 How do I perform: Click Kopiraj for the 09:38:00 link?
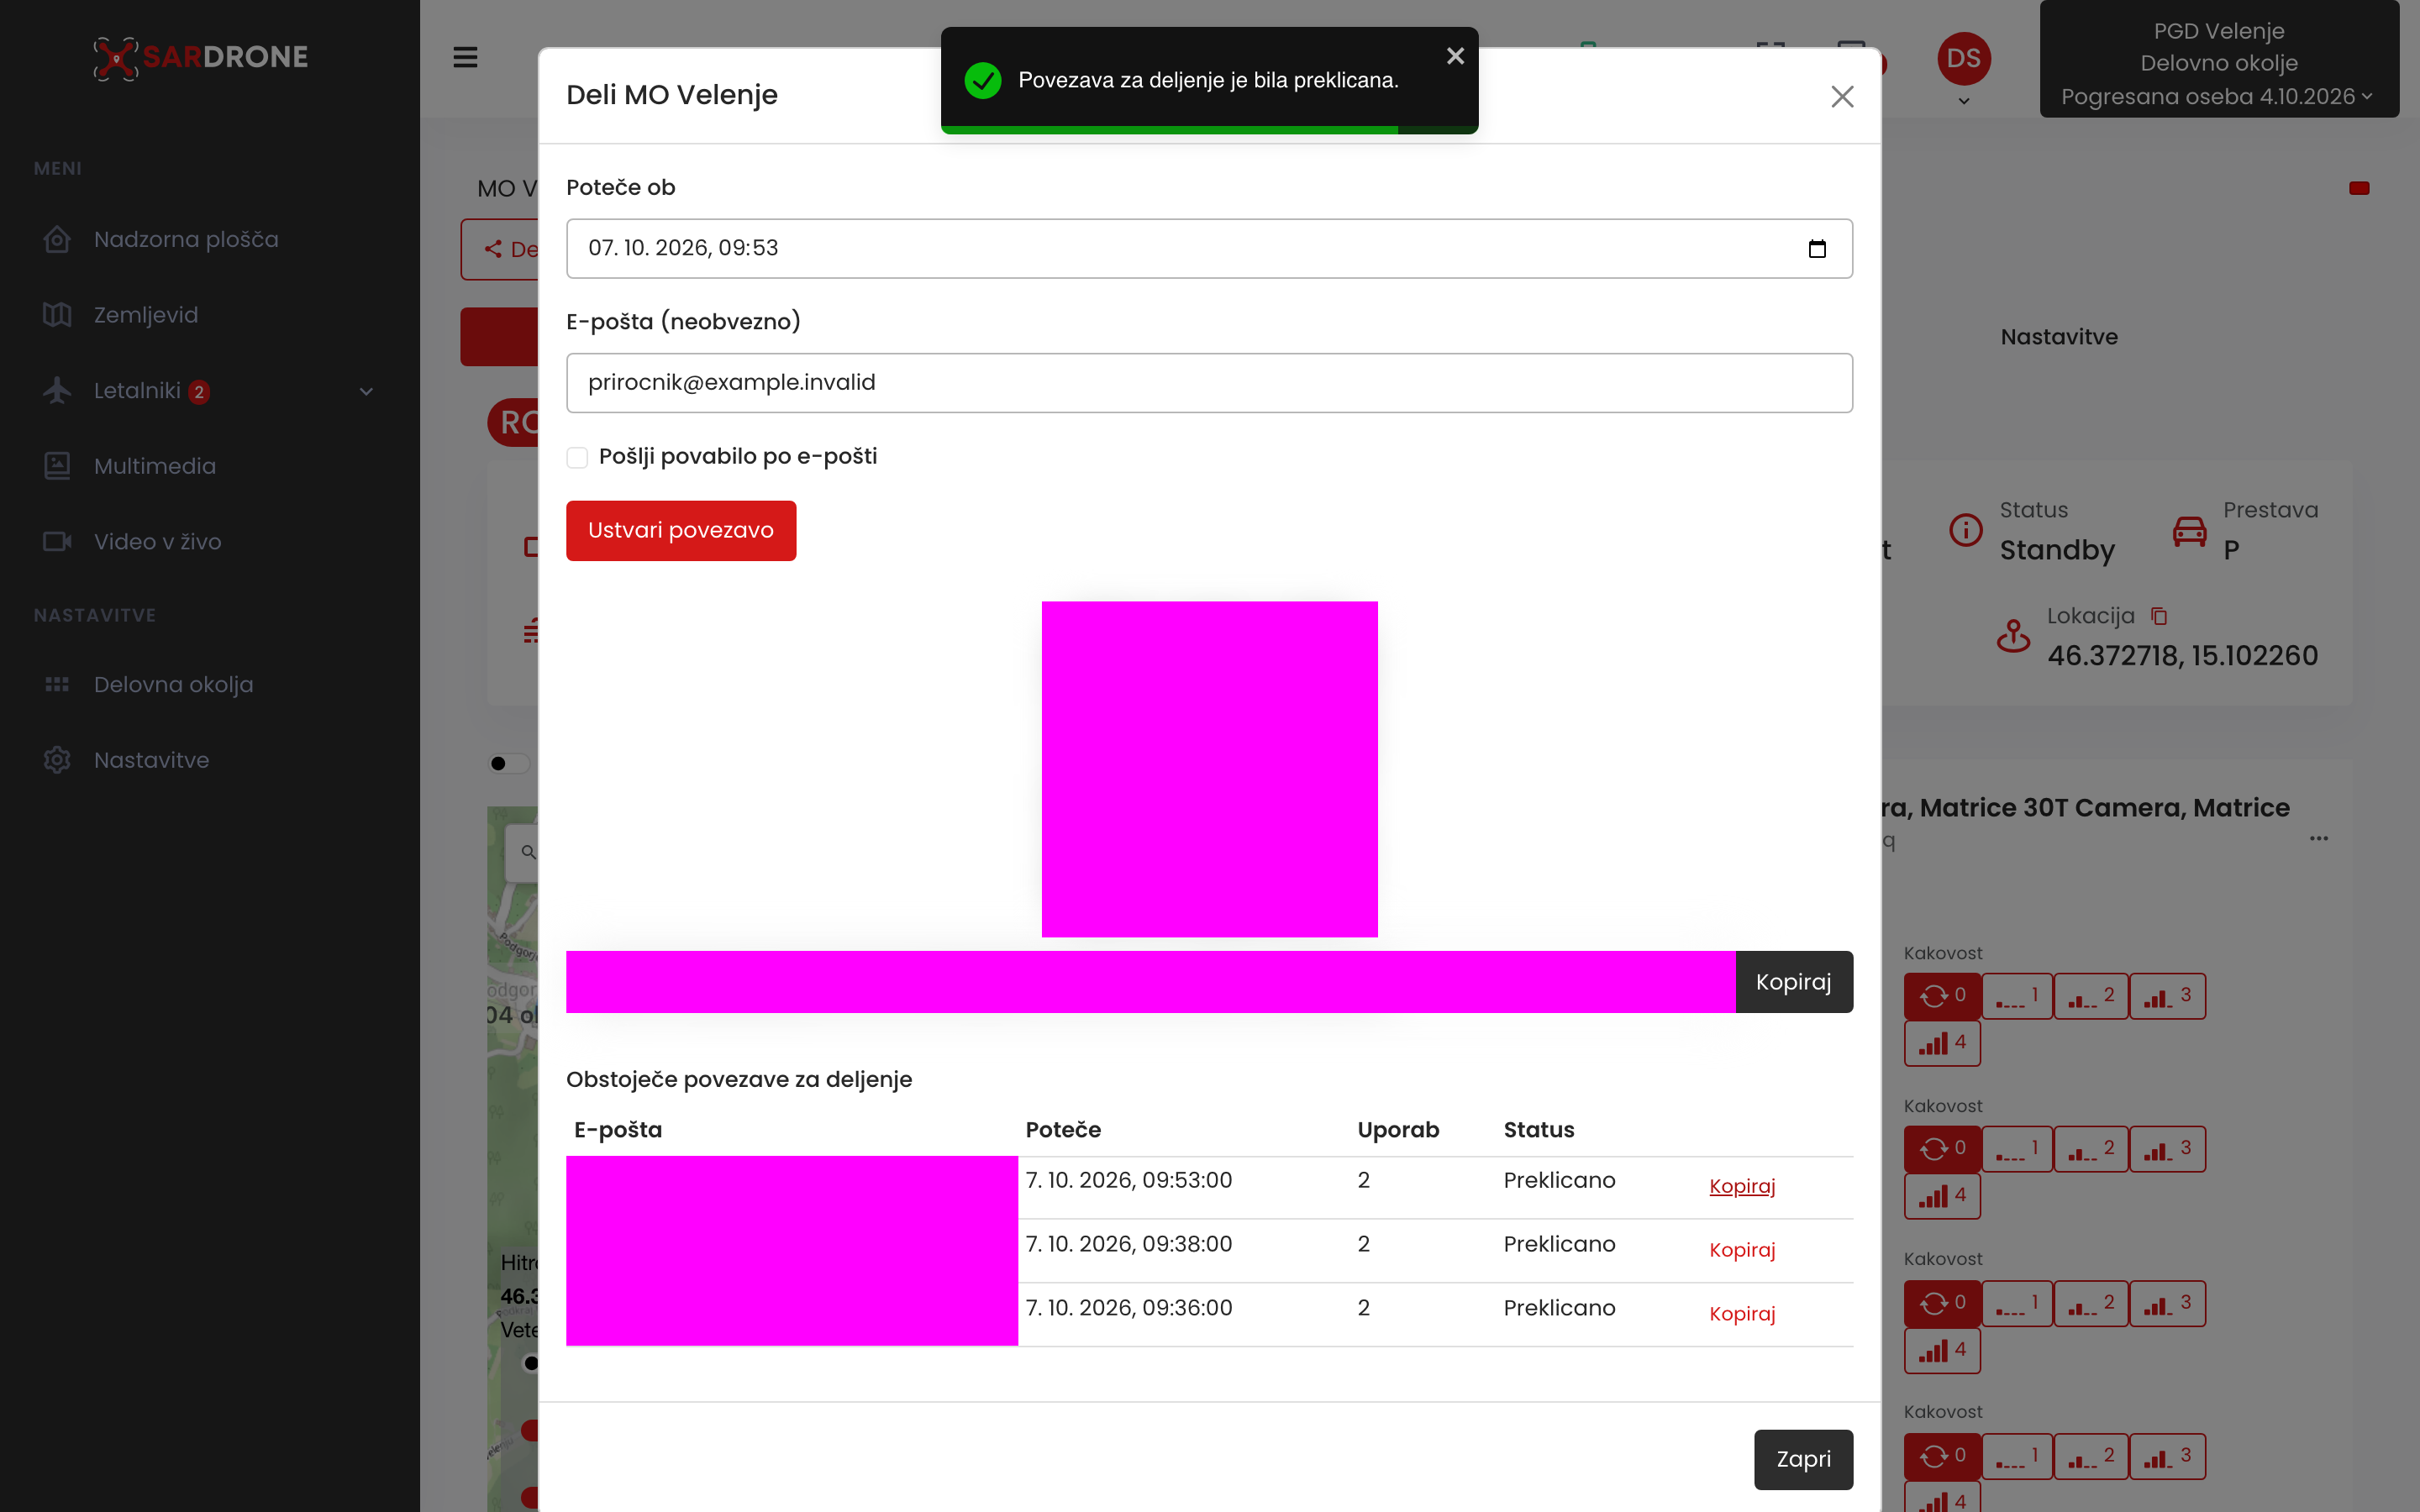(1742, 1250)
